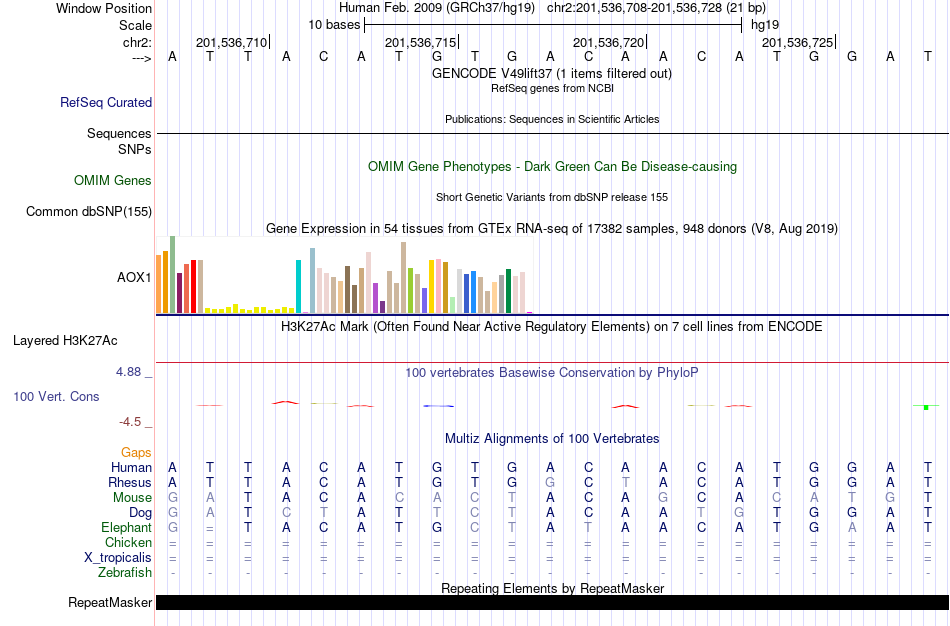Click the 201,536,715 ruler position
Viewport: 950px width, 626px height.
pos(420,42)
